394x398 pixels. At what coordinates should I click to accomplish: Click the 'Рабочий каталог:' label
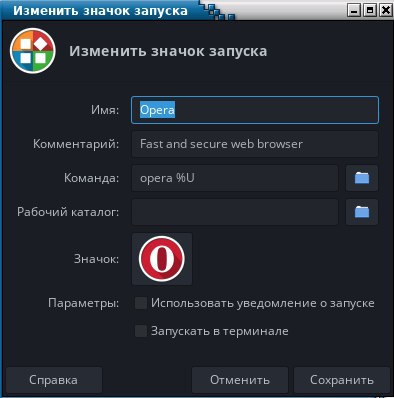(x=68, y=212)
